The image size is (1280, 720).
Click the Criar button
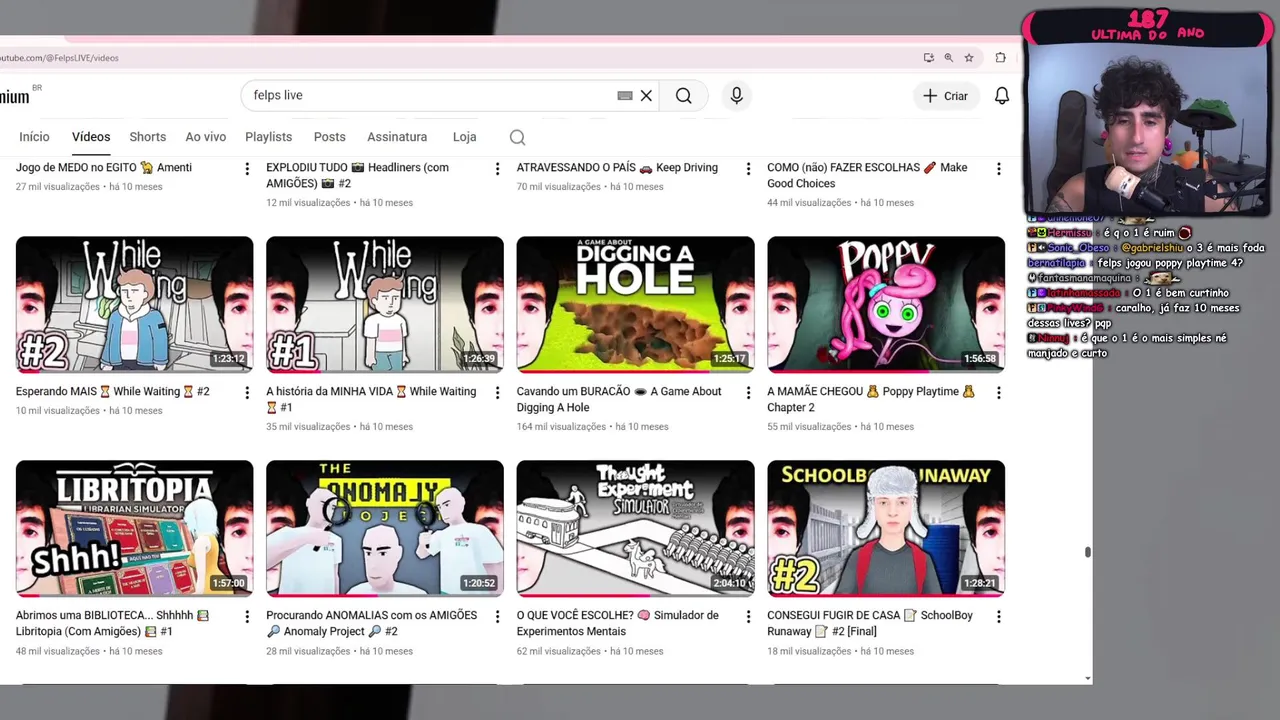click(945, 96)
